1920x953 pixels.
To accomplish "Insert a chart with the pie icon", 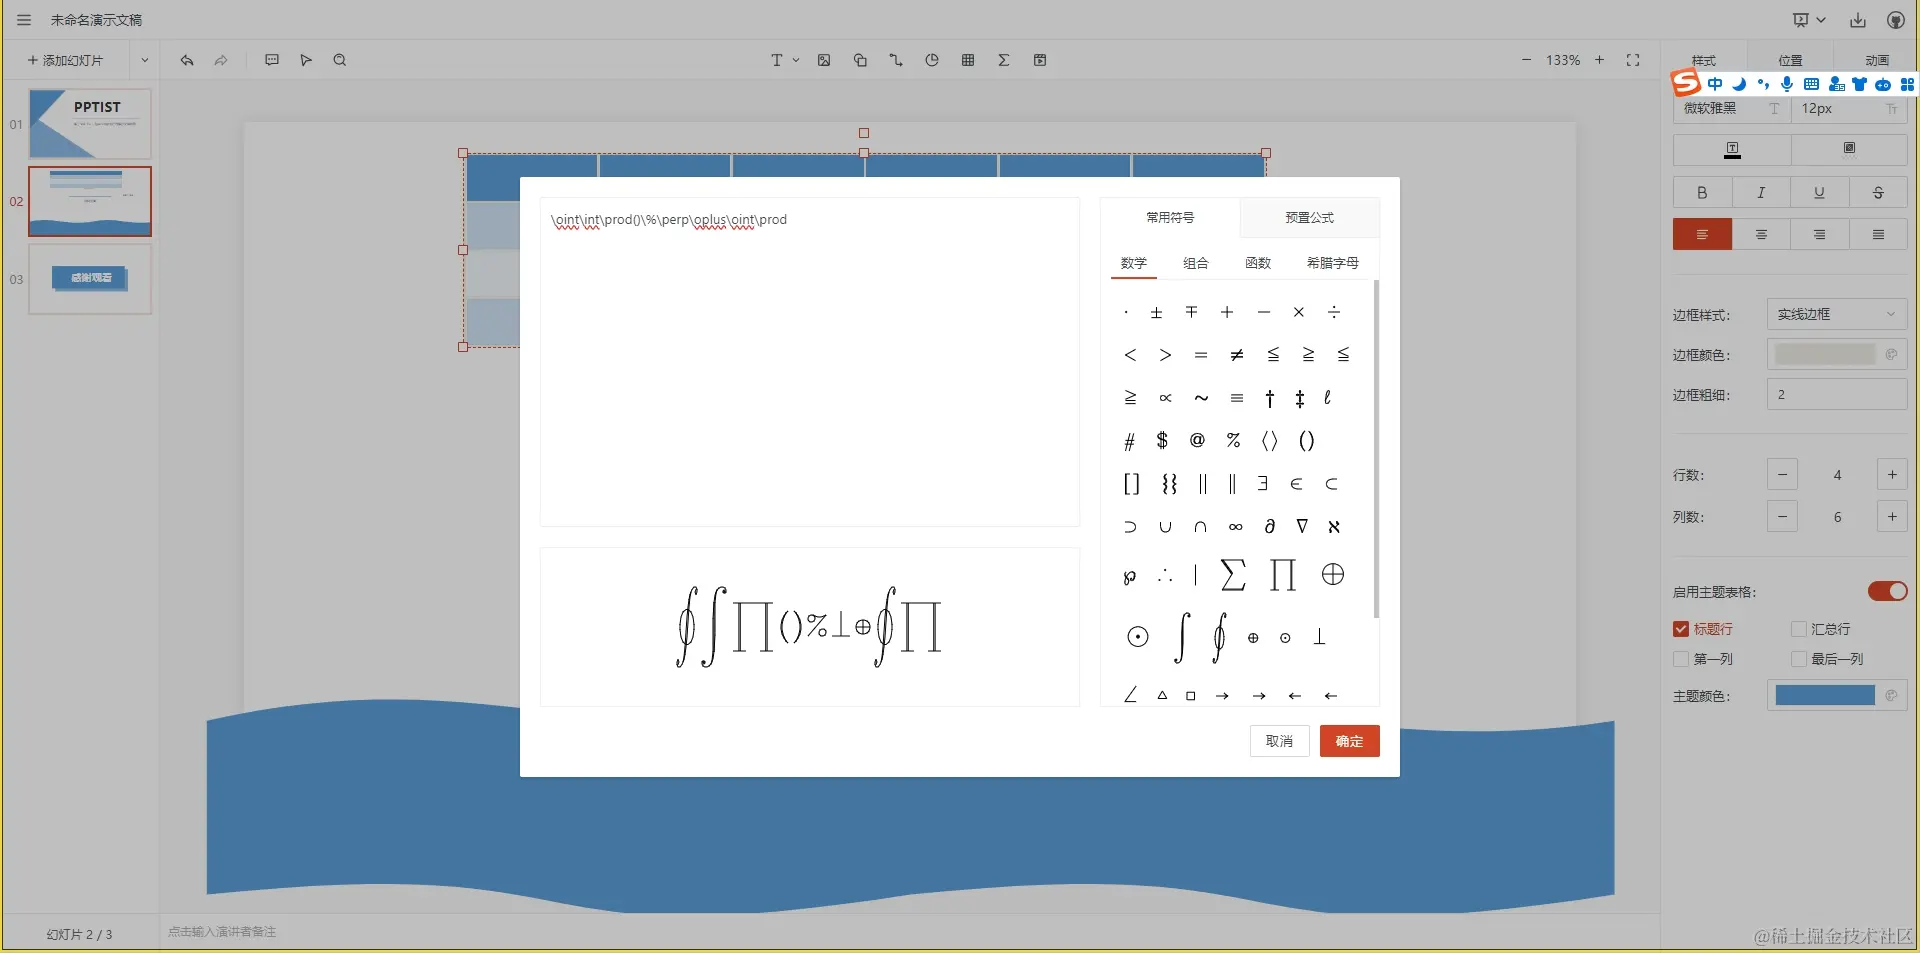I will tap(931, 60).
